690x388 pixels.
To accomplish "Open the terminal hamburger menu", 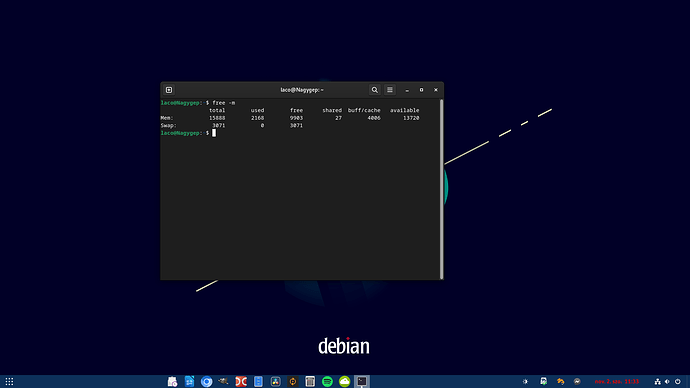I will (390, 90).
